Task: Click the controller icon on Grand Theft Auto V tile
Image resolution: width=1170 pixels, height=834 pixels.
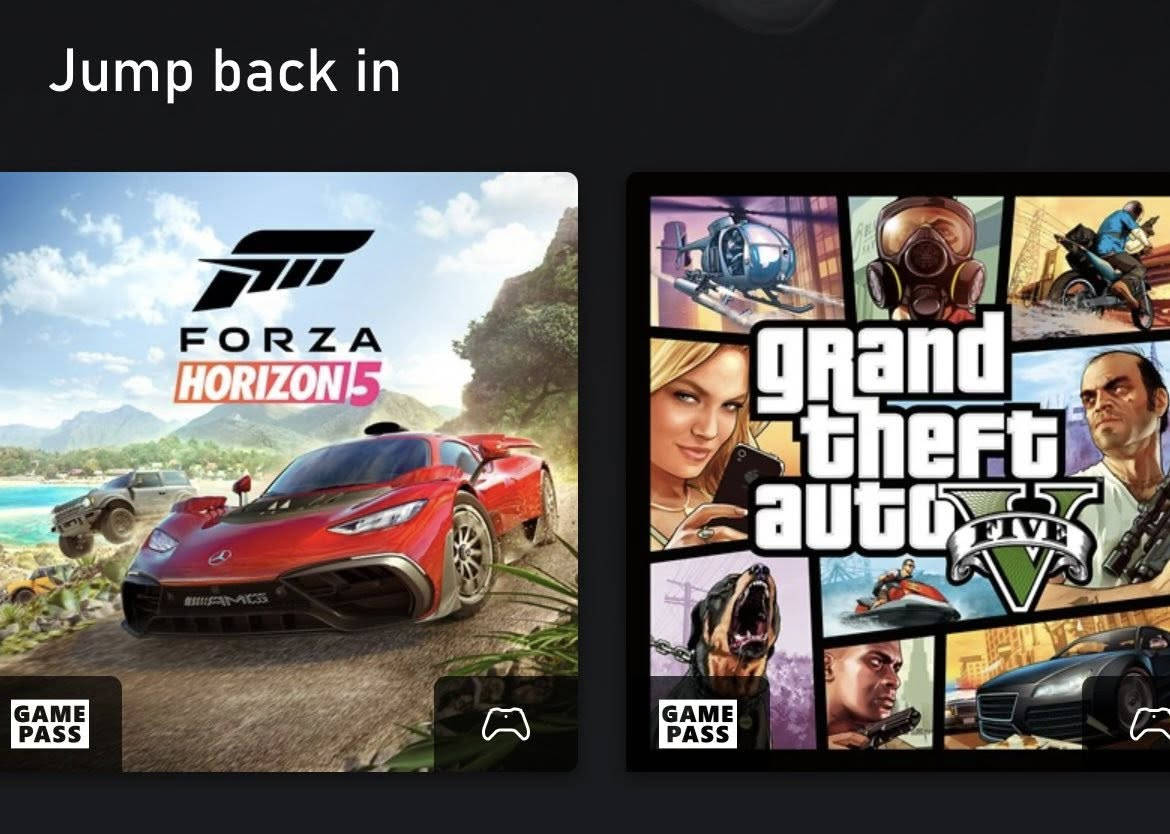Action: click(x=1150, y=724)
